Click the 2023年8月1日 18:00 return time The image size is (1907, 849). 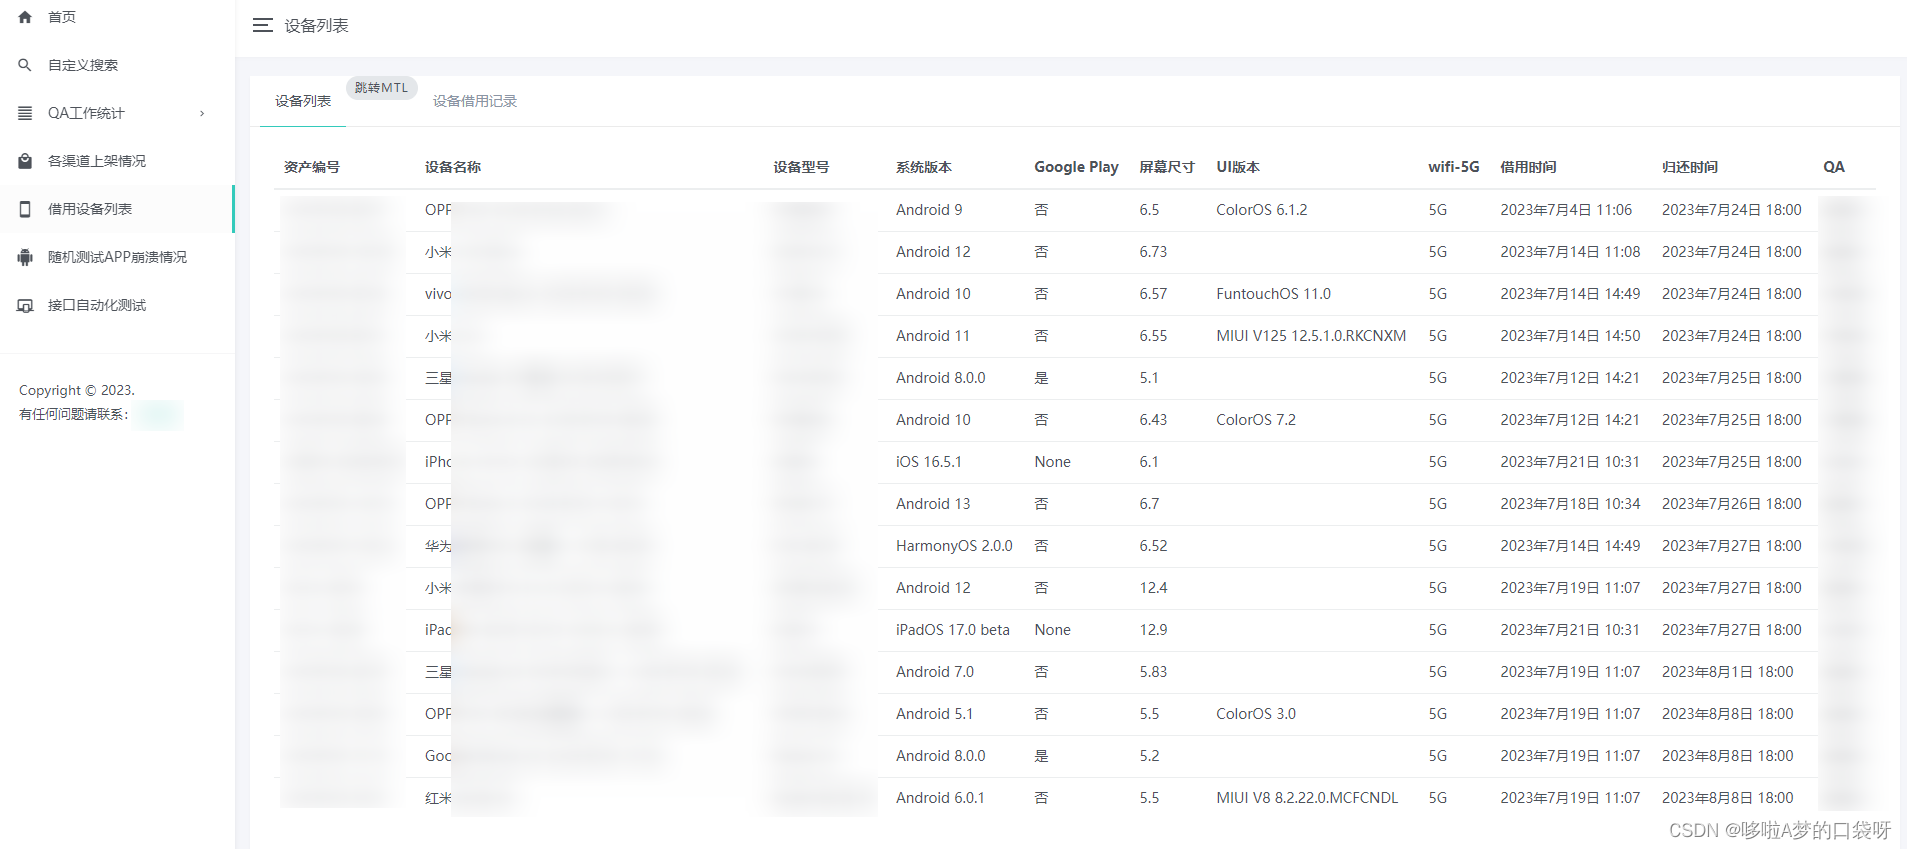(1728, 672)
